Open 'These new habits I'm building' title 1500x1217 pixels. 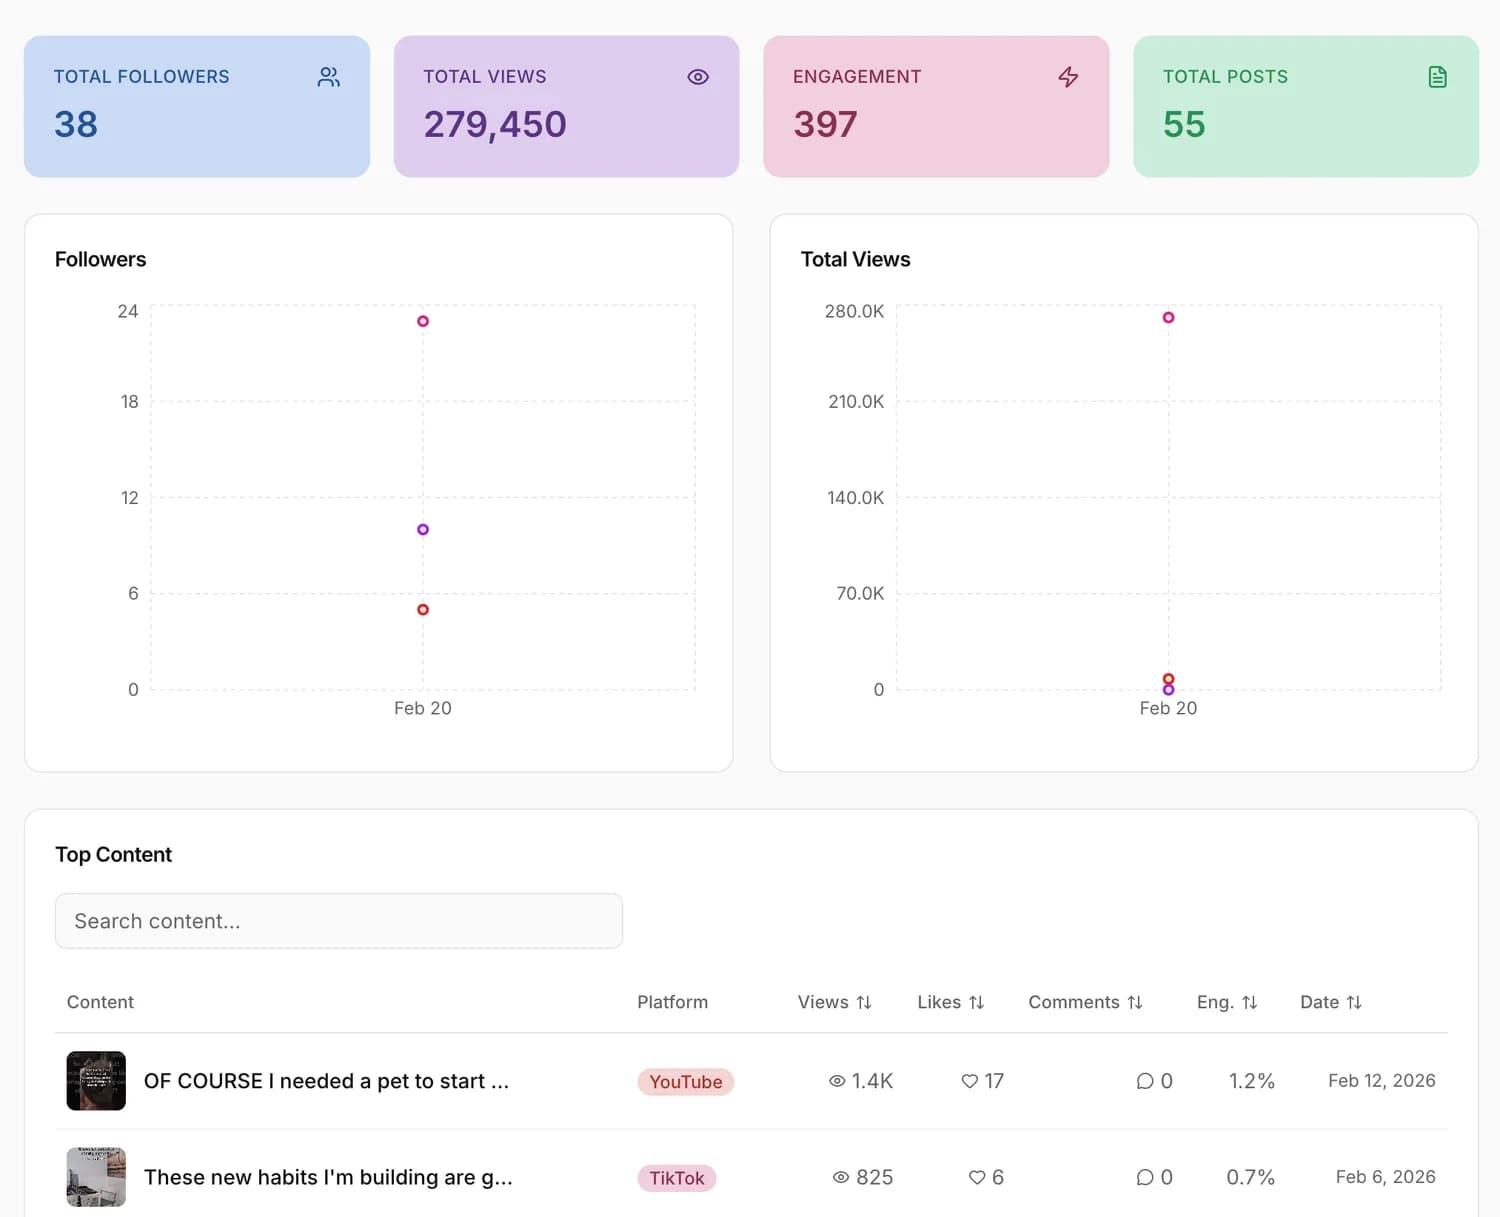click(328, 1177)
